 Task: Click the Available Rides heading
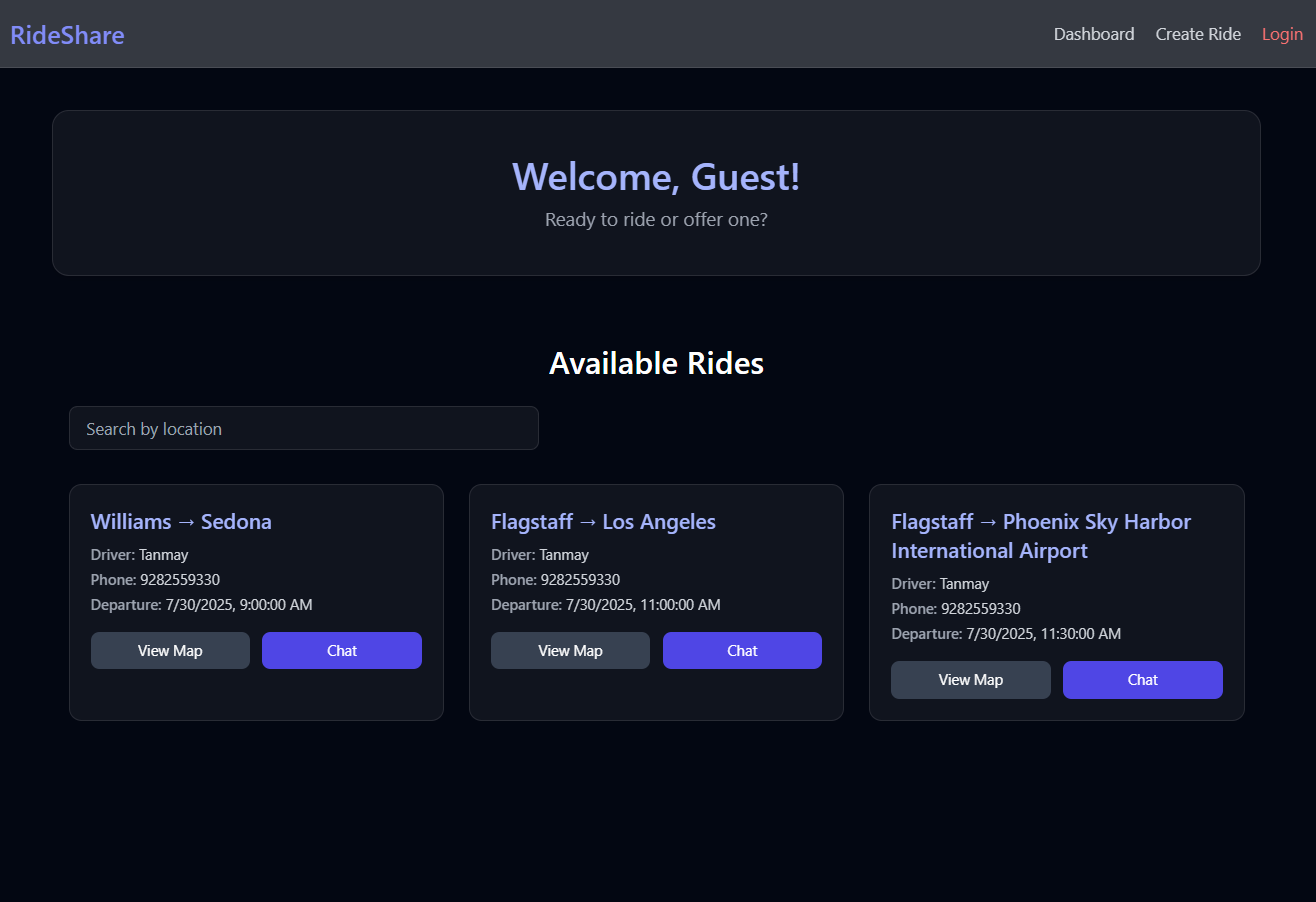(656, 363)
